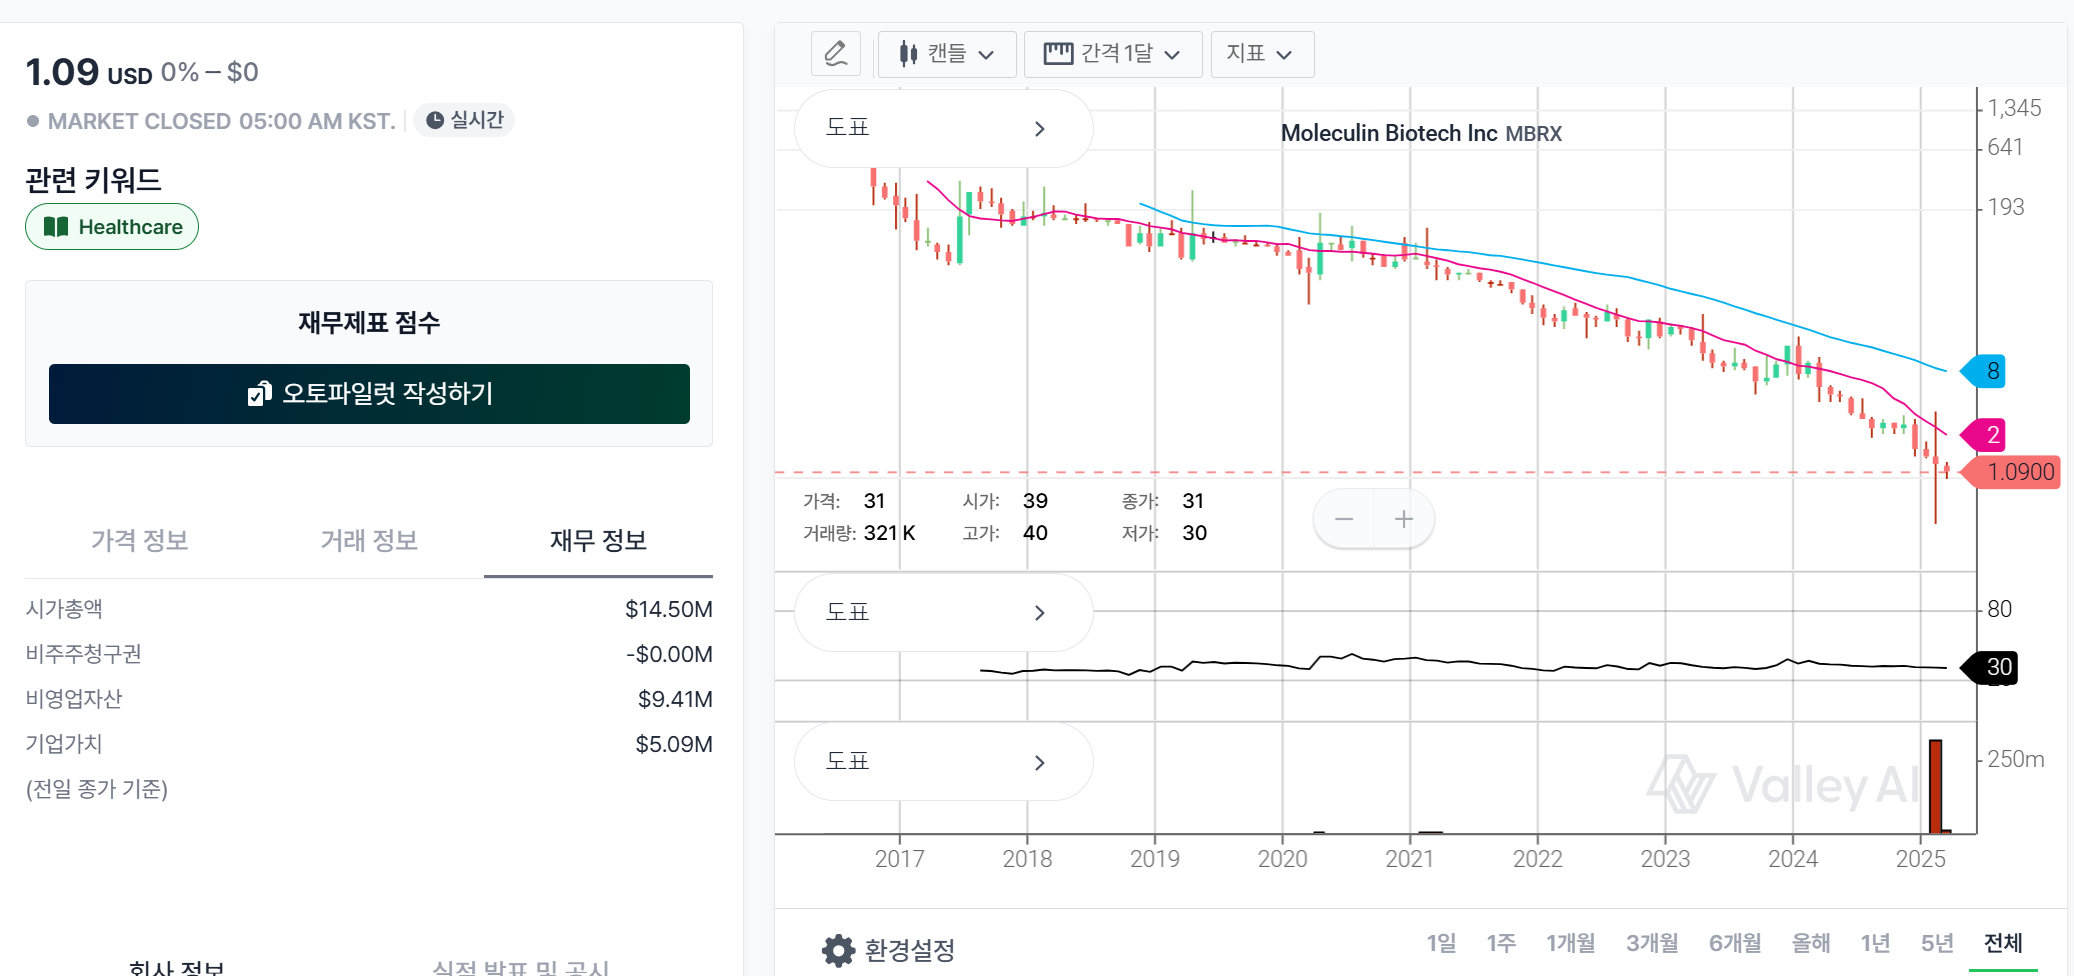Open the 캔들 chart type dropdown
Viewport: 2074px width, 976px height.
[947, 53]
